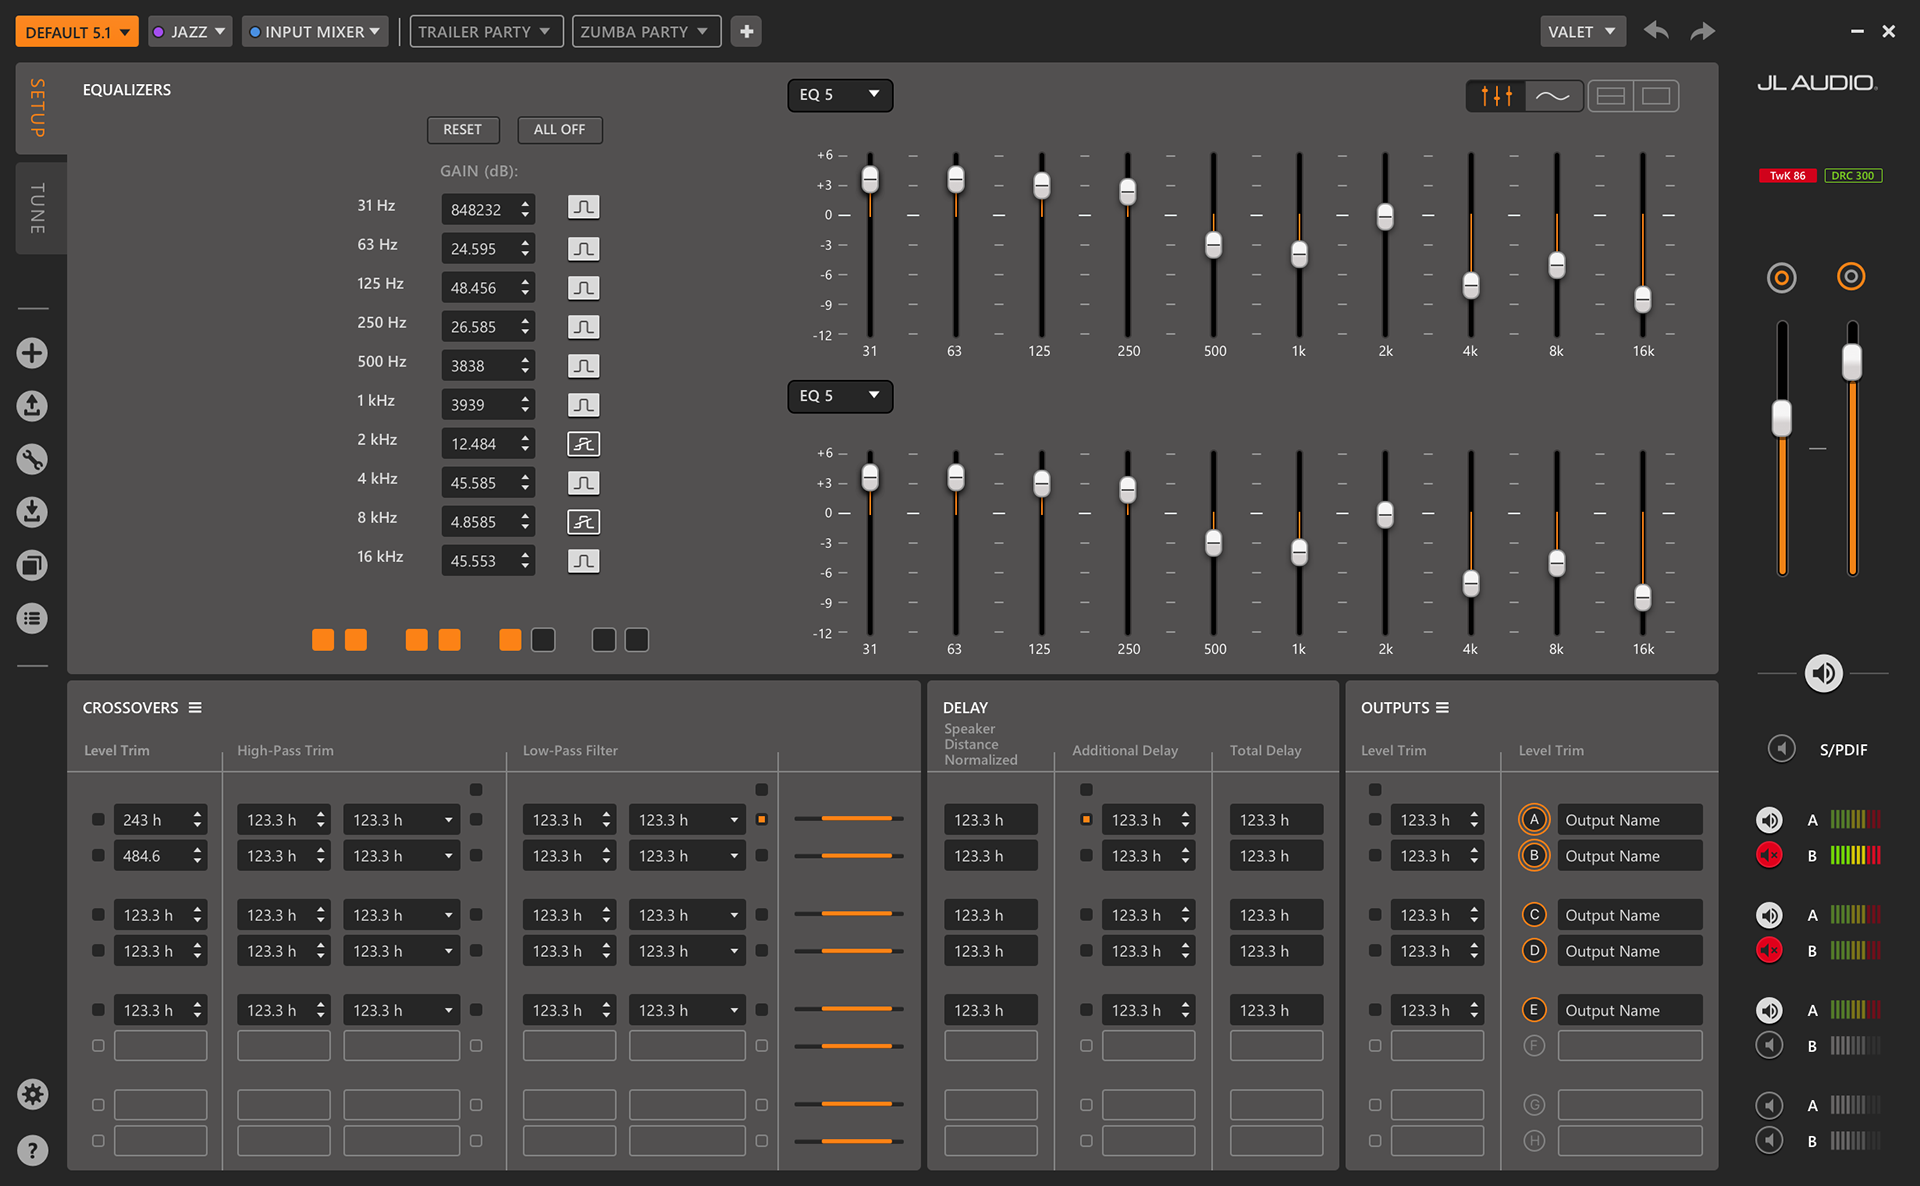This screenshot has width=1920, height=1186.
Task: Unmute the red muted speaker on first B channel
Action: coord(1769,855)
